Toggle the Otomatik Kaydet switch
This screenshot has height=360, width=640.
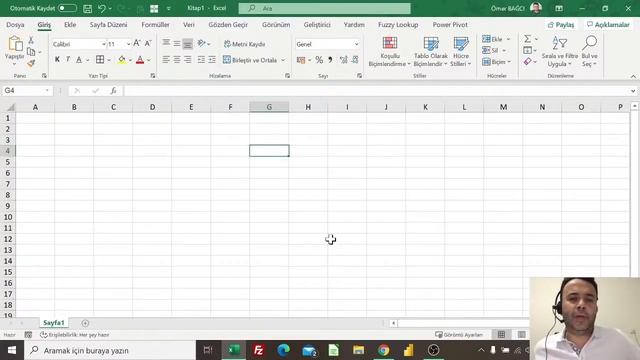(67, 8)
